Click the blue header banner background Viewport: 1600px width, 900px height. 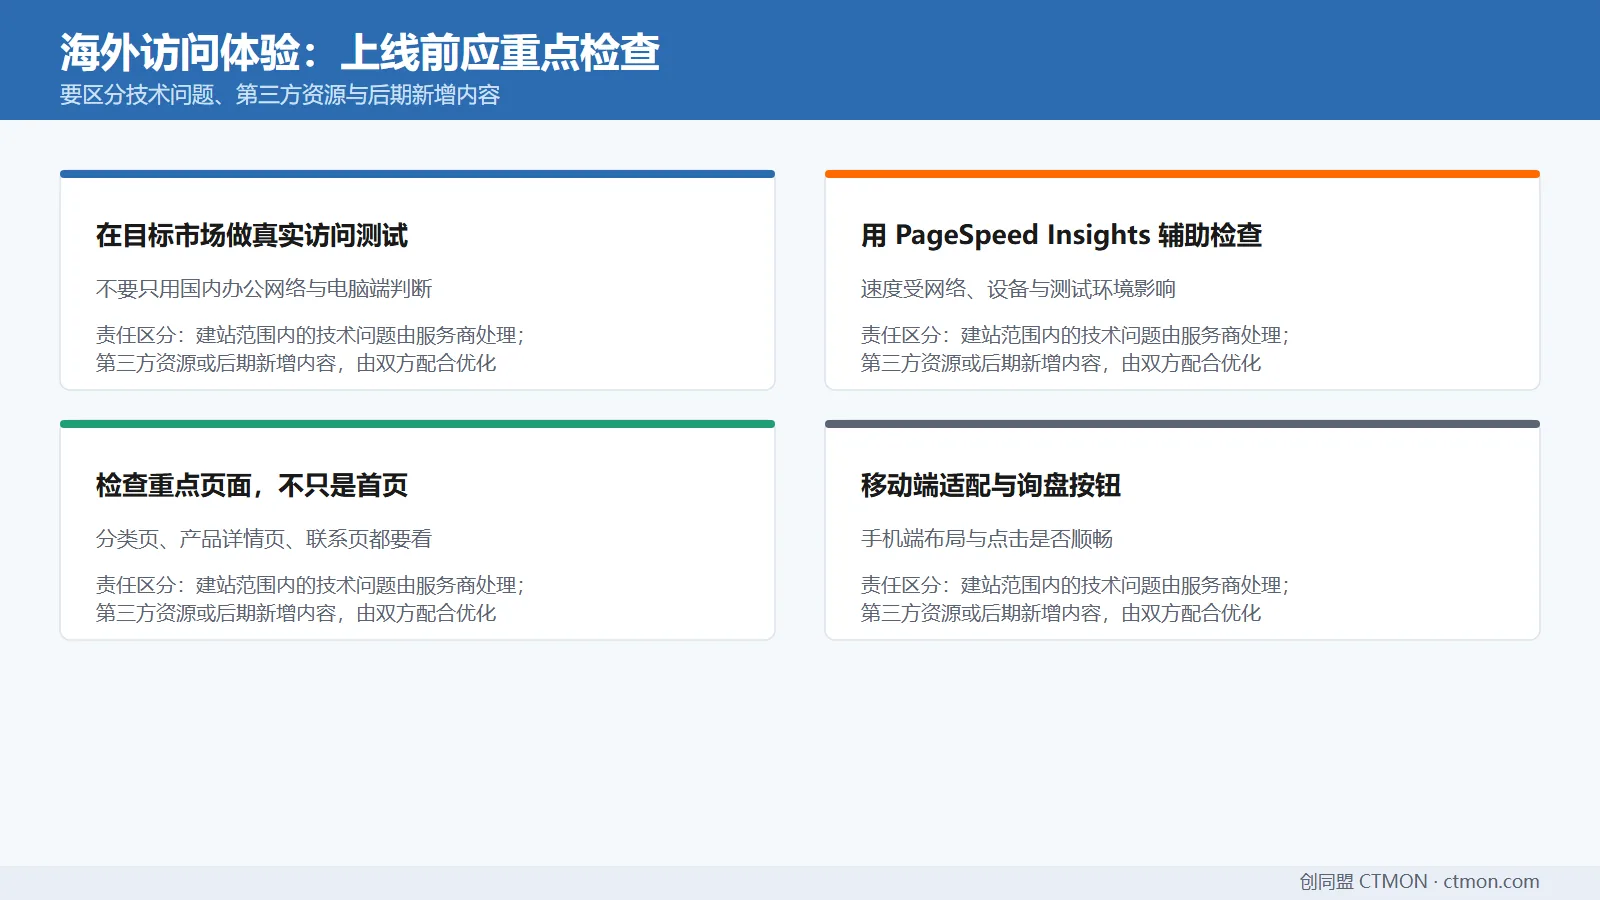pyautogui.click(x=1100, y=60)
